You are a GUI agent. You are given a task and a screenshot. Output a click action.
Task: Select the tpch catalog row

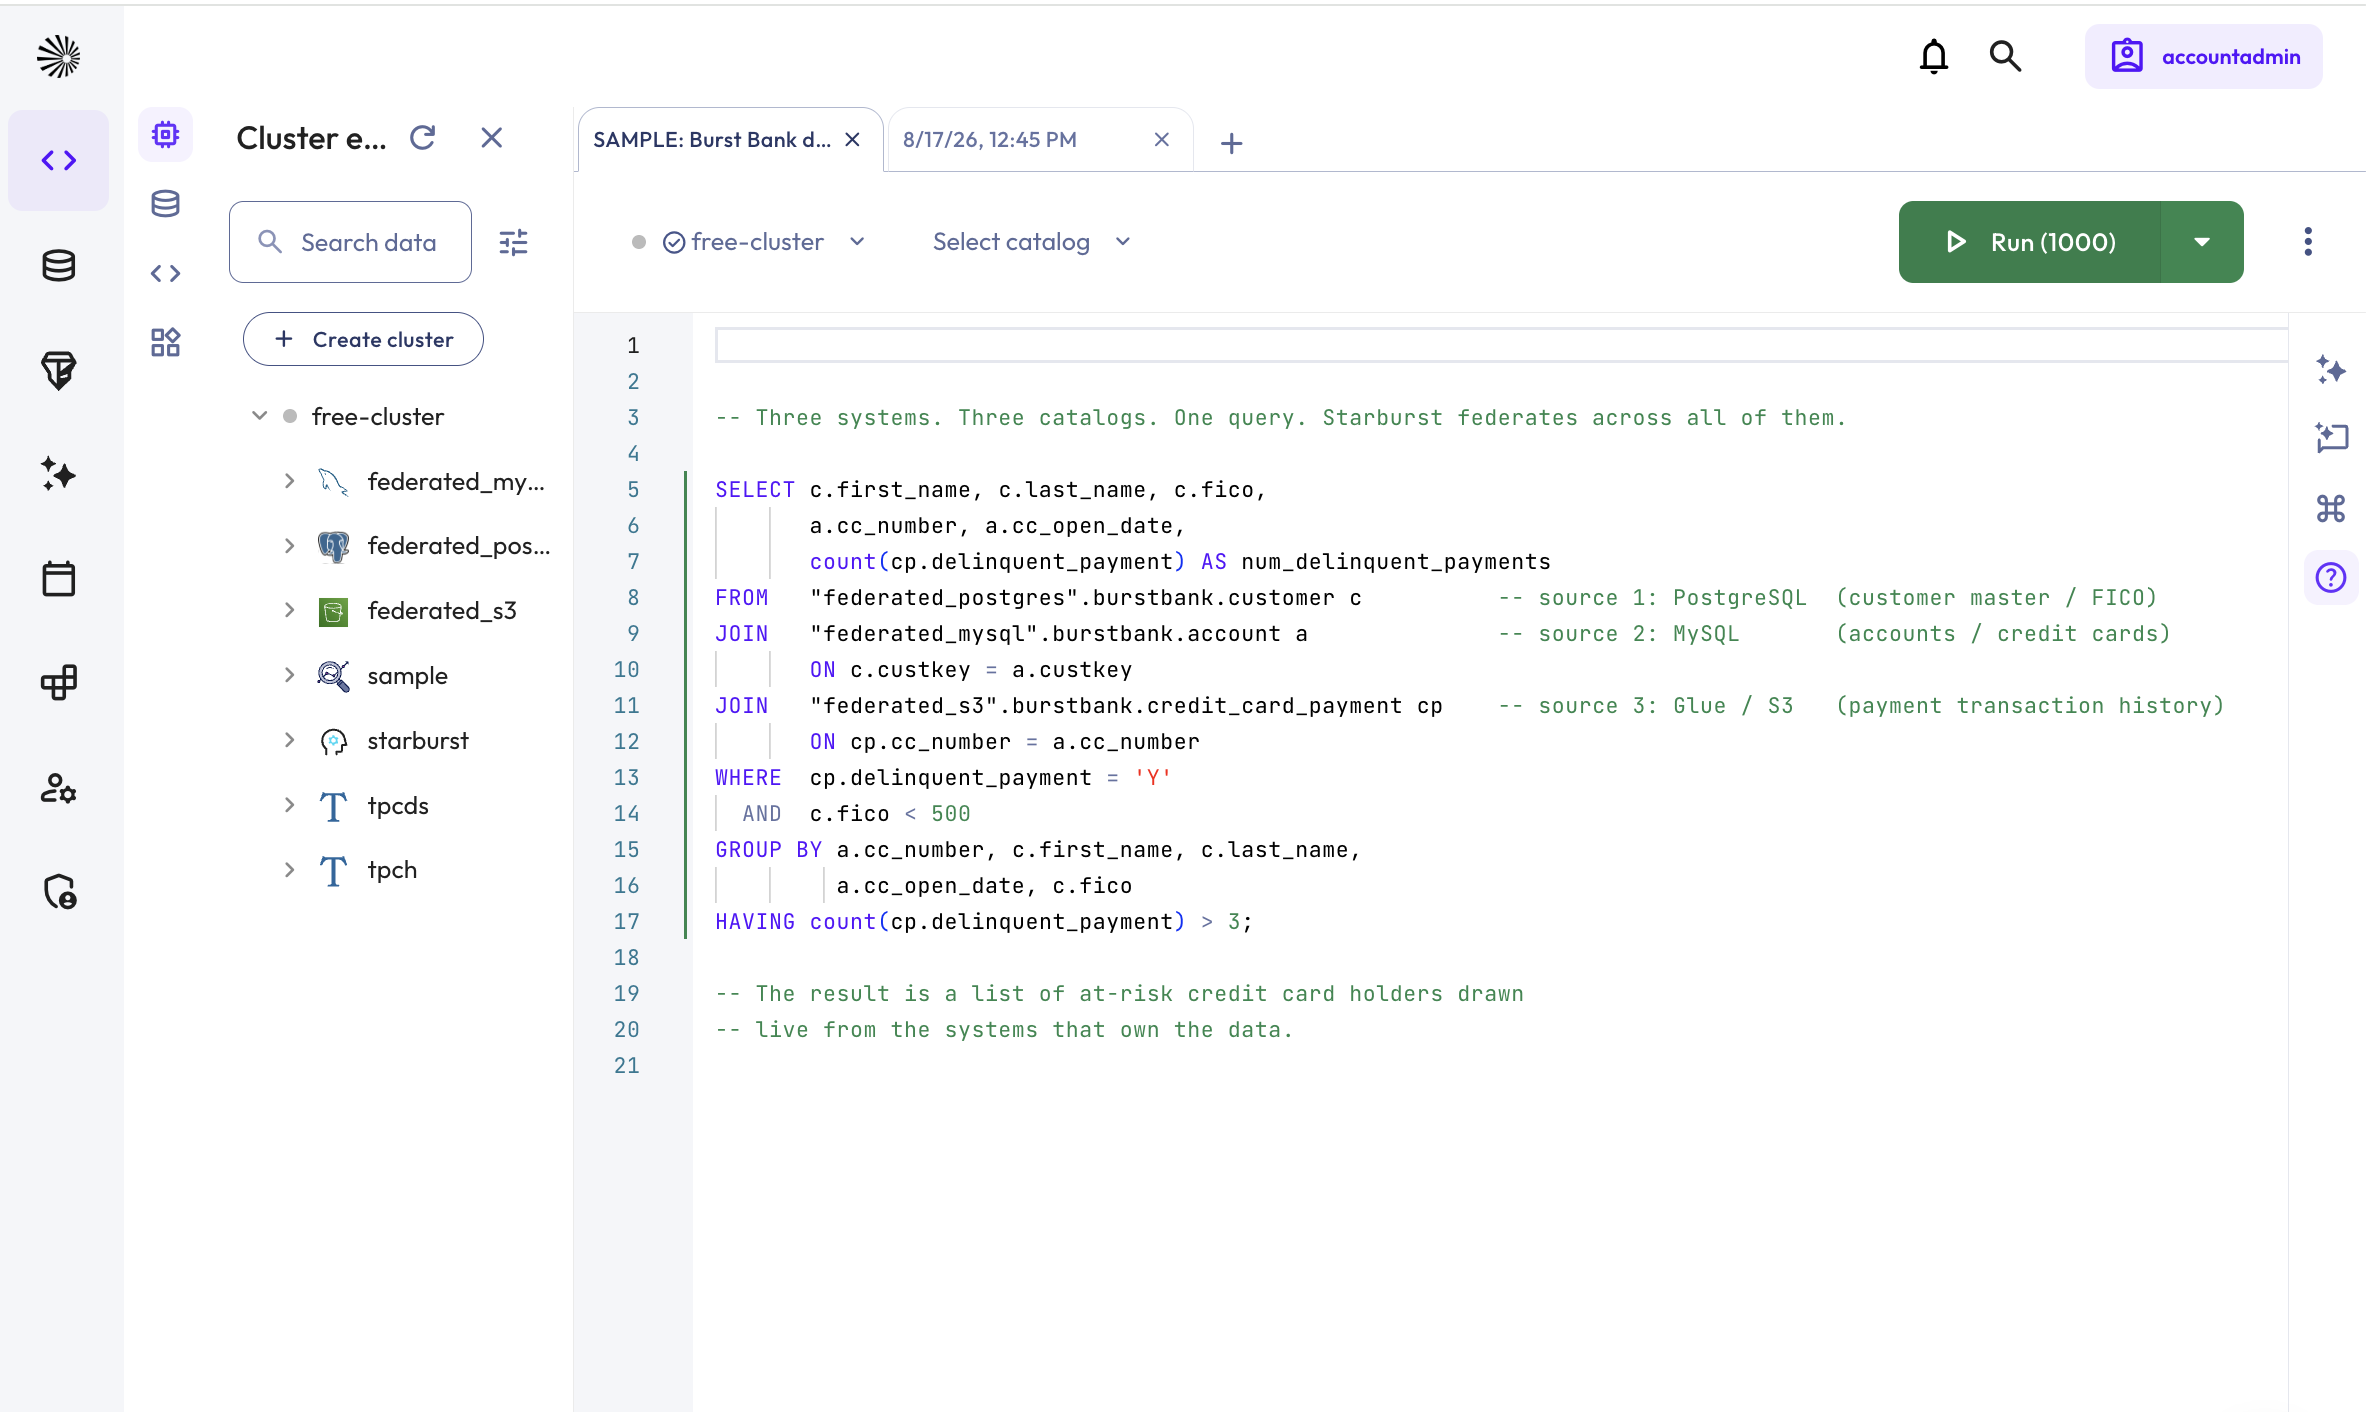click(x=392, y=870)
